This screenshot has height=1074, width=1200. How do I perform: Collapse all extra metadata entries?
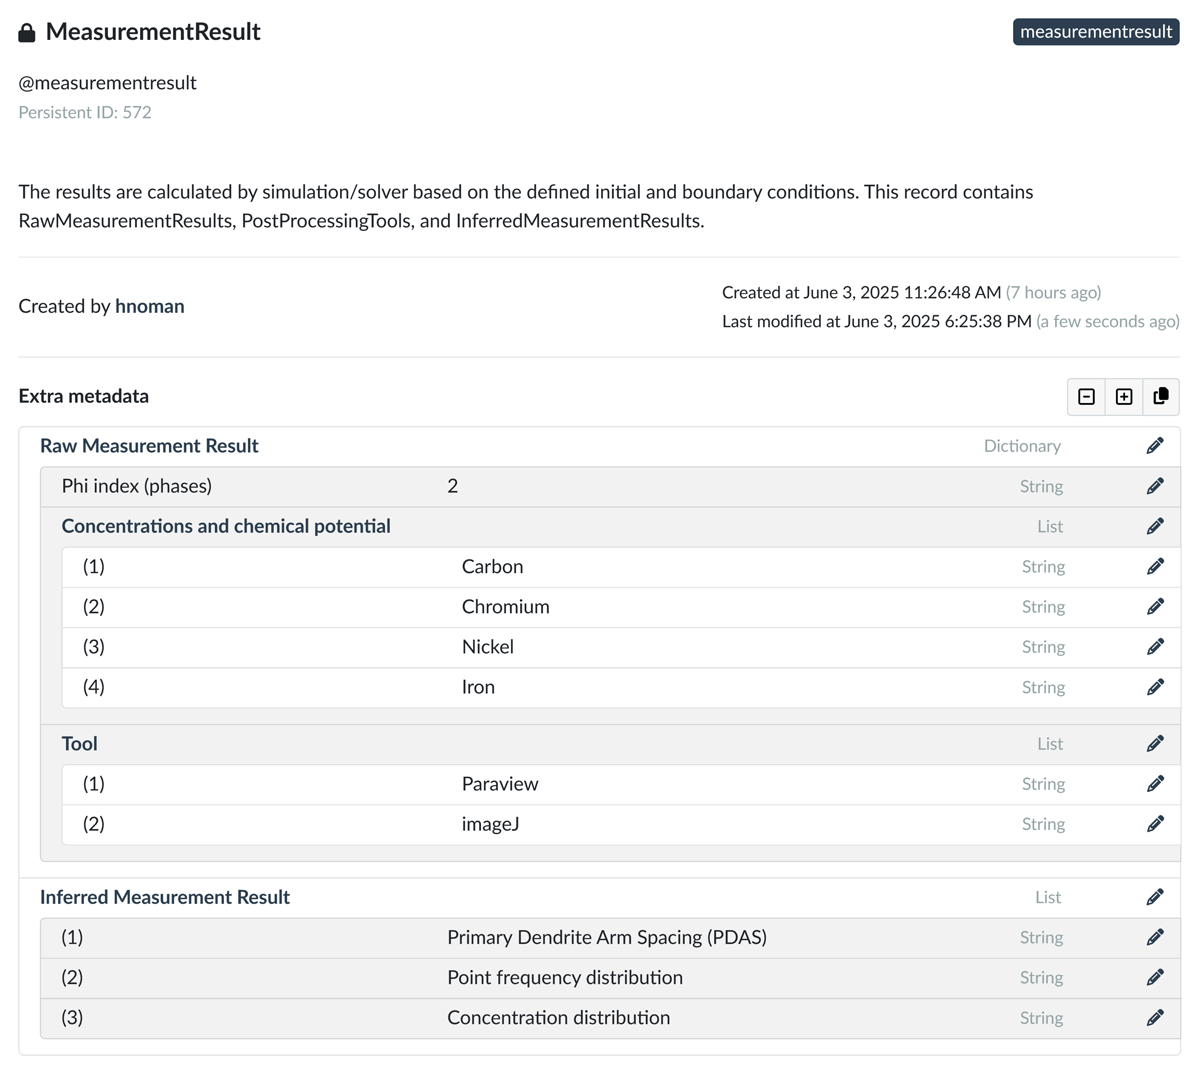(1087, 397)
